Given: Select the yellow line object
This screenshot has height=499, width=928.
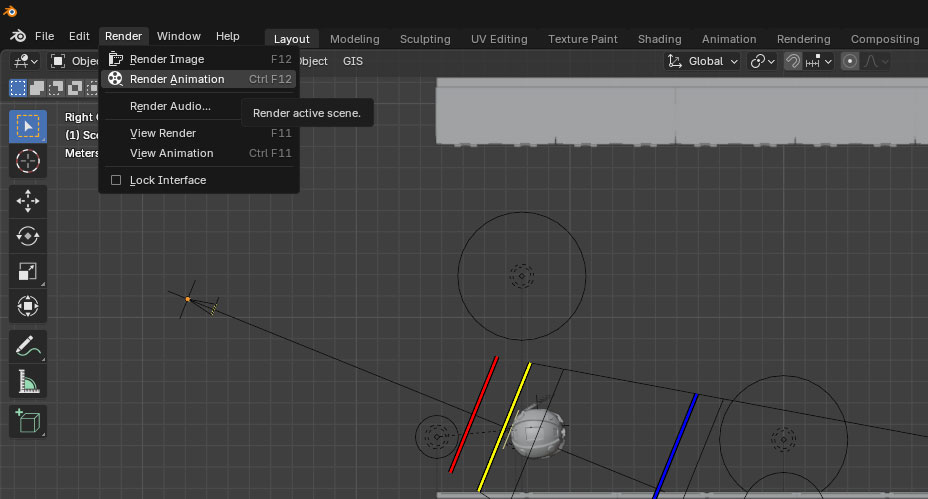Looking at the screenshot, I should pyautogui.click(x=504, y=427).
